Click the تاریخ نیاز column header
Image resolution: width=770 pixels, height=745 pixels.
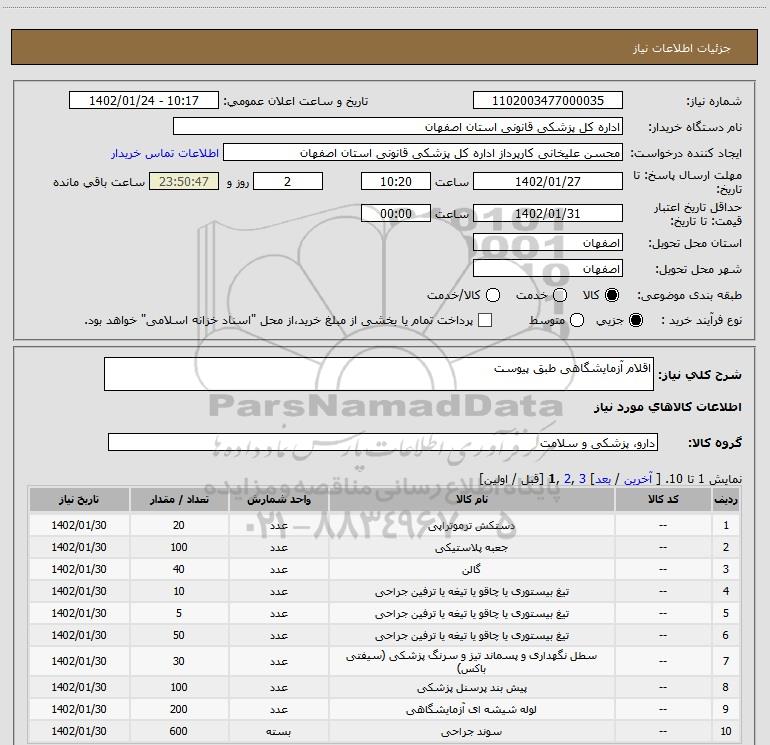[79, 499]
